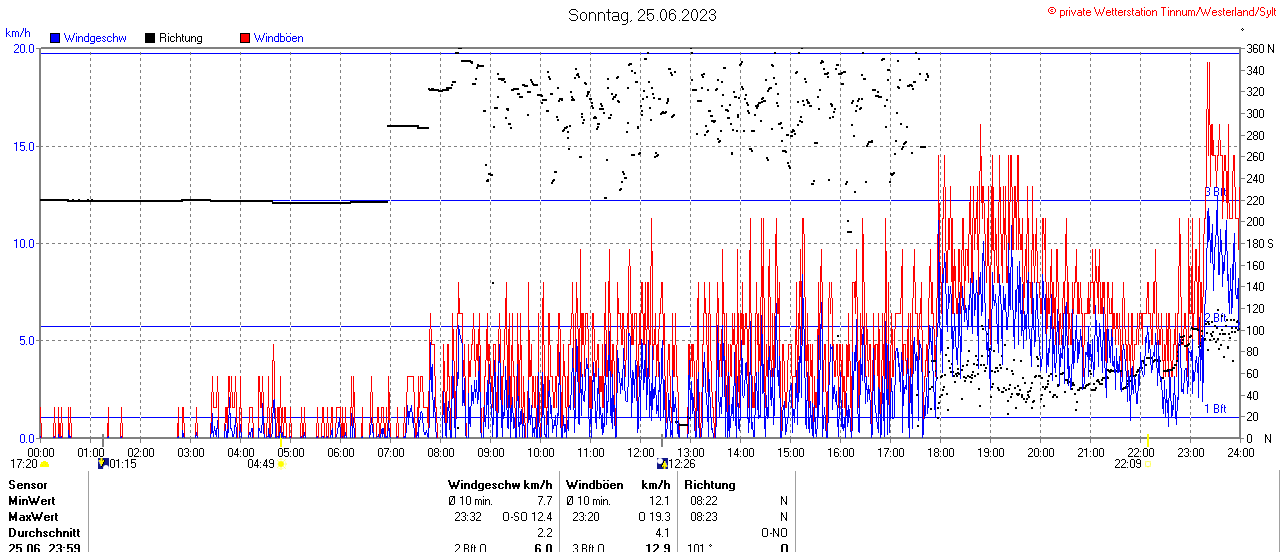Click the yellow icon beside 17:20
This screenshot has height=552, width=1280.
tap(44, 464)
